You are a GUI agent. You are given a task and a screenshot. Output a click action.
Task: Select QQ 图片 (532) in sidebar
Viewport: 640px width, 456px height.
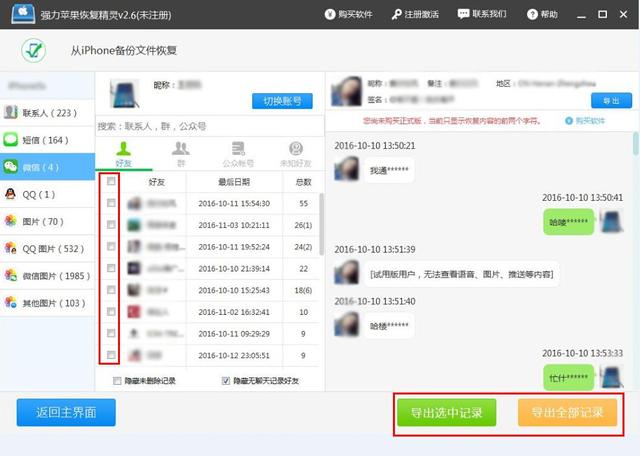pyautogui.click(x=47, y=249)
